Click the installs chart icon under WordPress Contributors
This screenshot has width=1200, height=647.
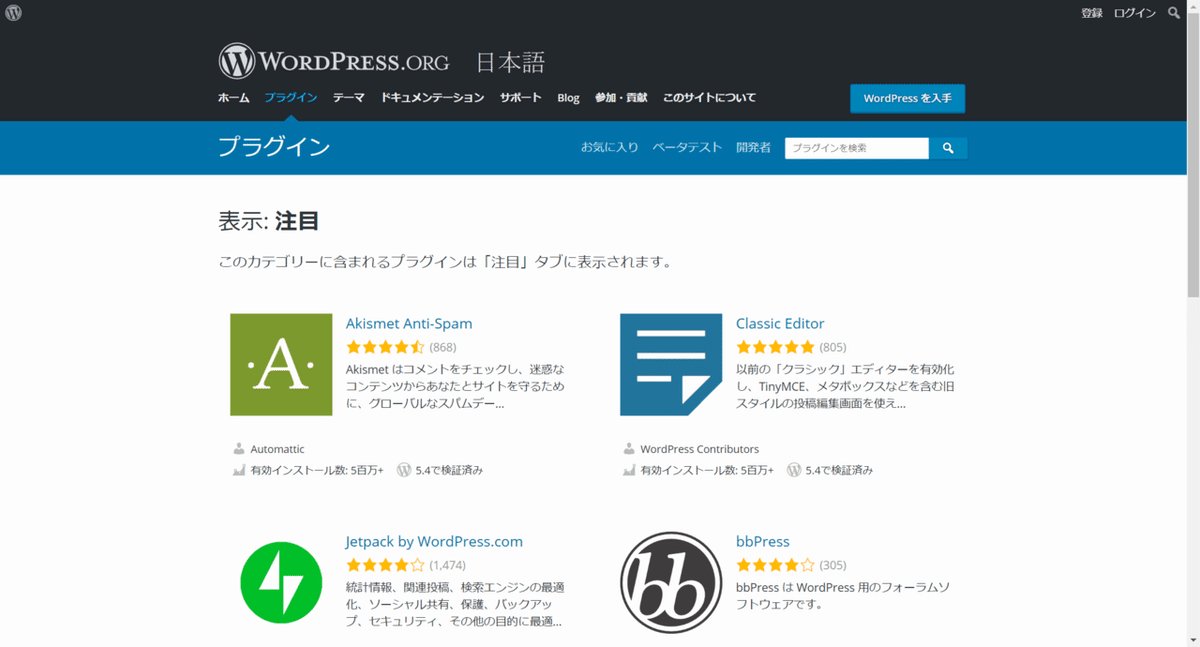pos(629,470)
